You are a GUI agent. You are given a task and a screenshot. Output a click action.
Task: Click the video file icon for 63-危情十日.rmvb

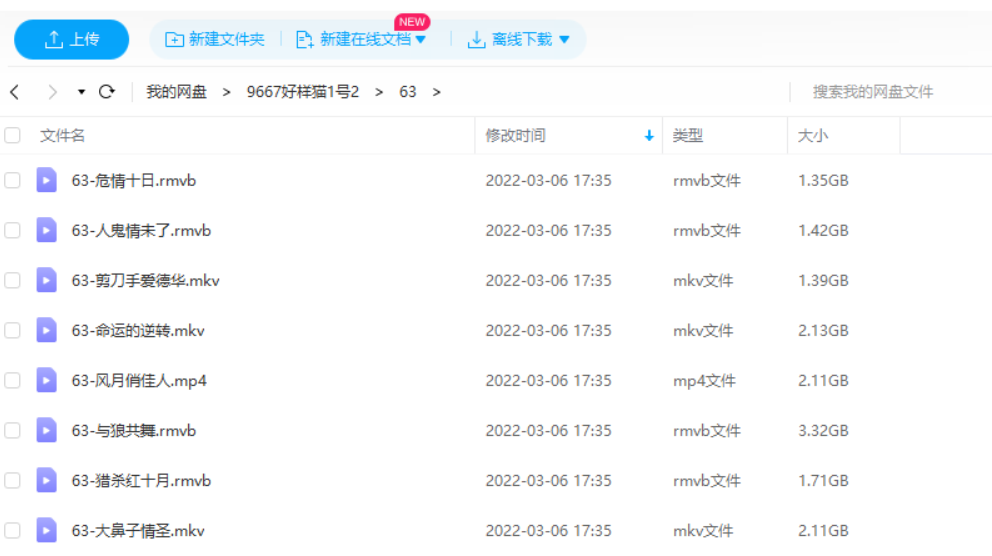47,180
